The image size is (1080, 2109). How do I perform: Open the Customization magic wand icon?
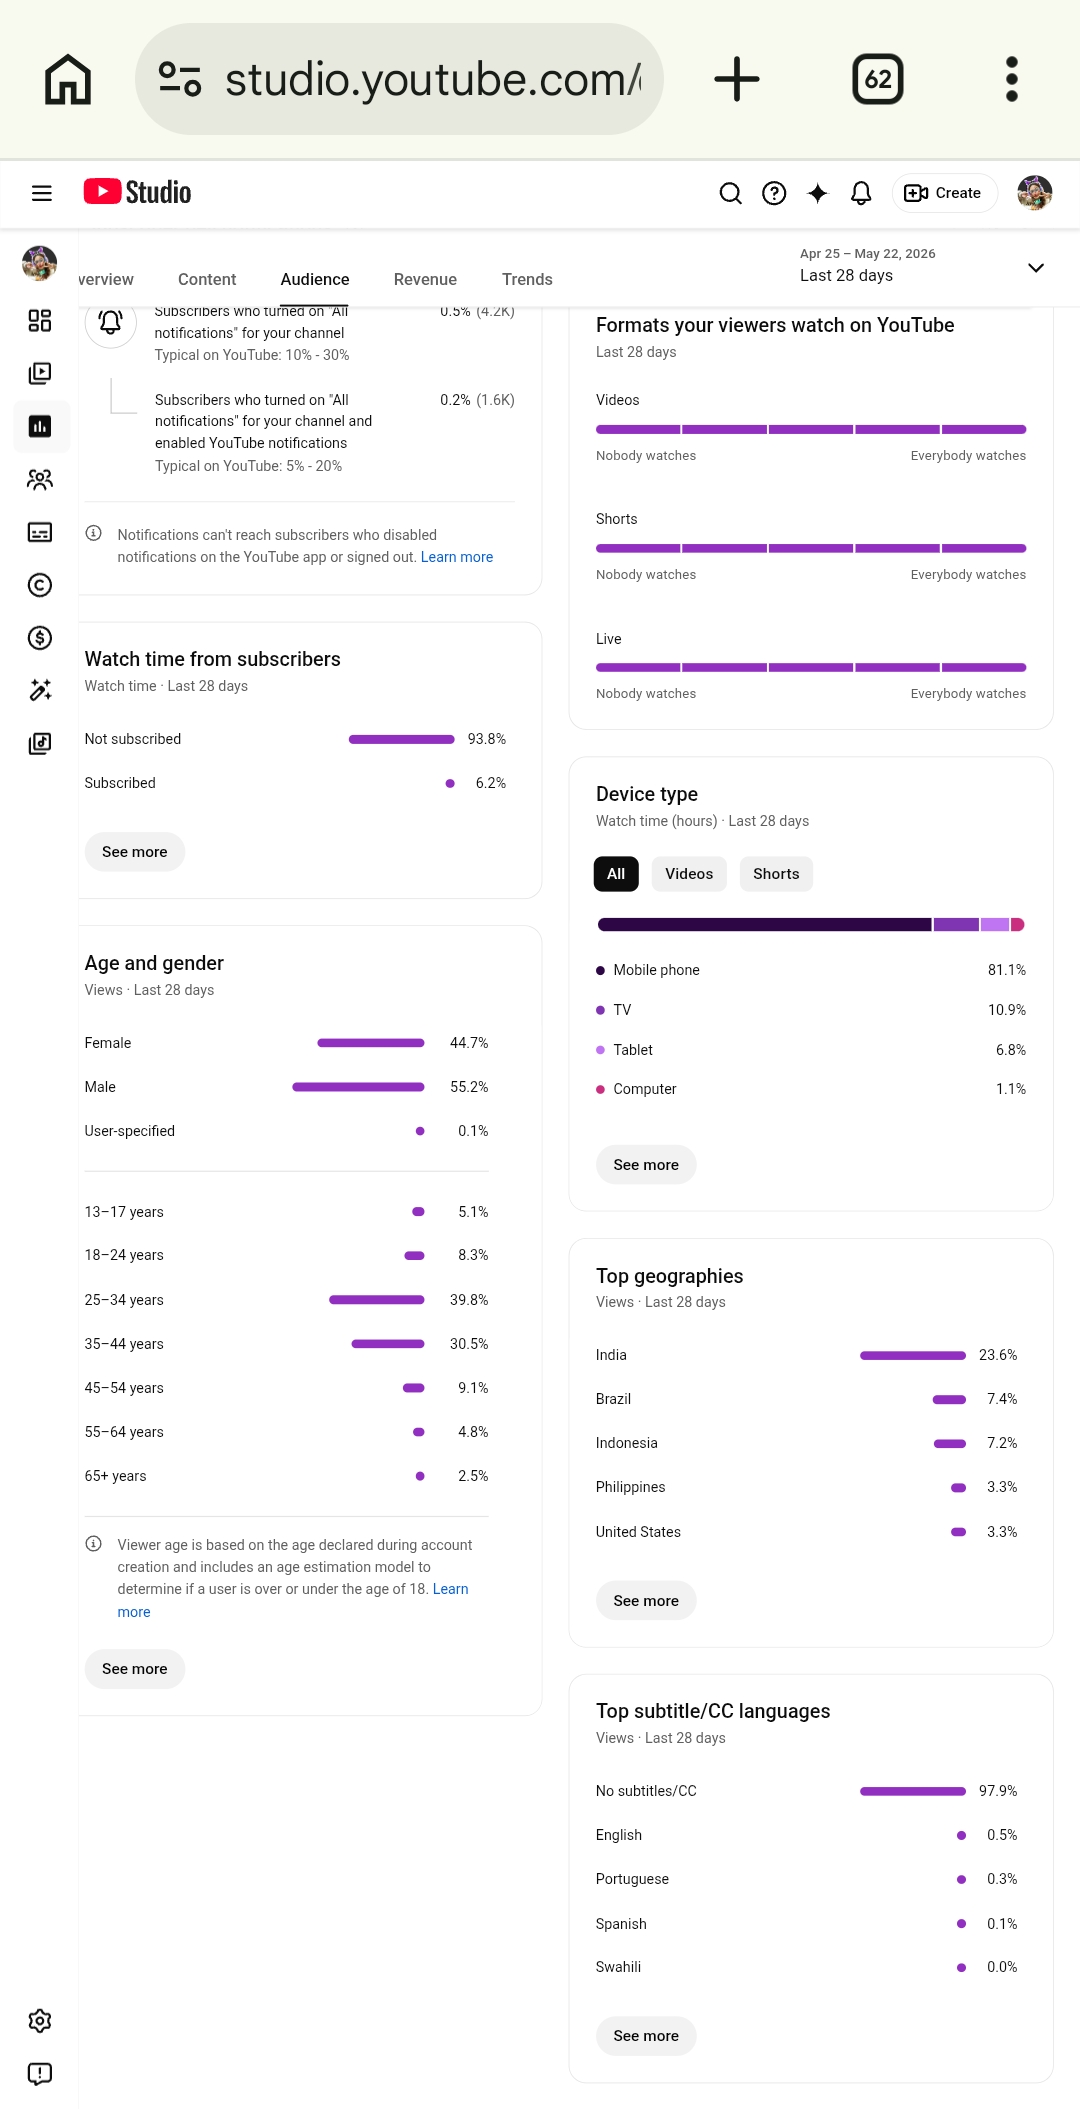40,690
